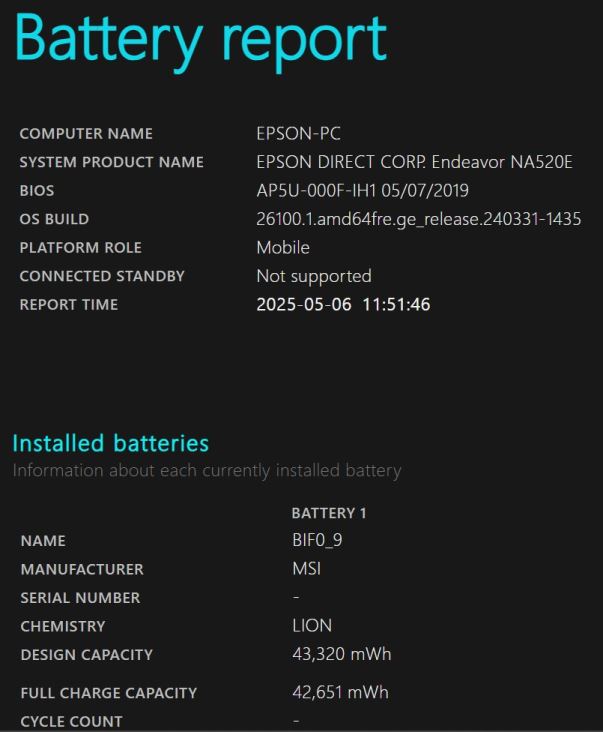Click the Battery report title
This screenshot has height=732, width=603.
pos(201,41)
